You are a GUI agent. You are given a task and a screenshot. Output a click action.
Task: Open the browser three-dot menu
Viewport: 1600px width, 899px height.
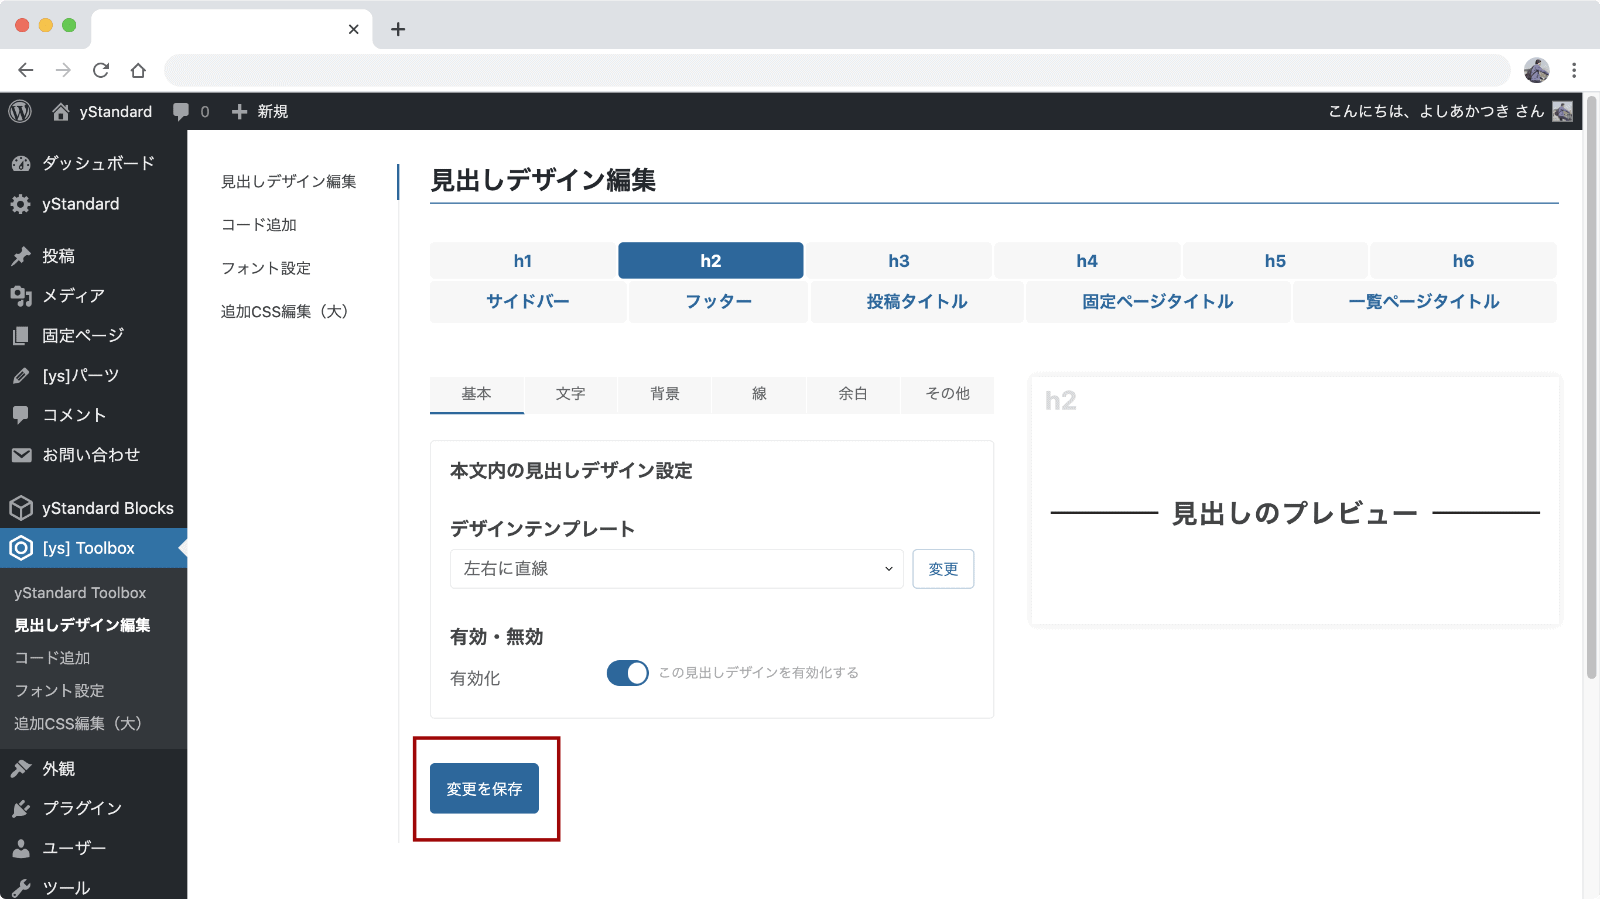1574,70
